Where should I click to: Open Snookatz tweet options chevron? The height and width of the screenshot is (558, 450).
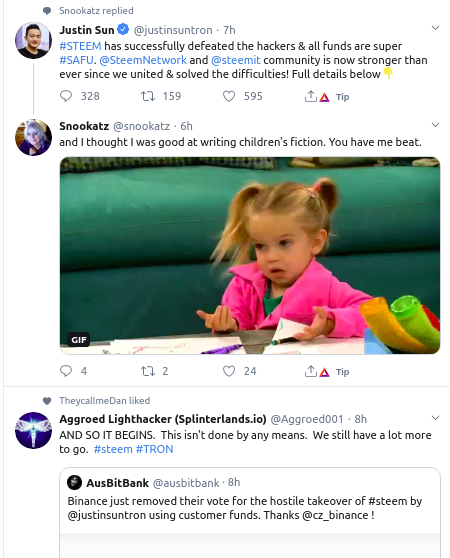(435, 125)
